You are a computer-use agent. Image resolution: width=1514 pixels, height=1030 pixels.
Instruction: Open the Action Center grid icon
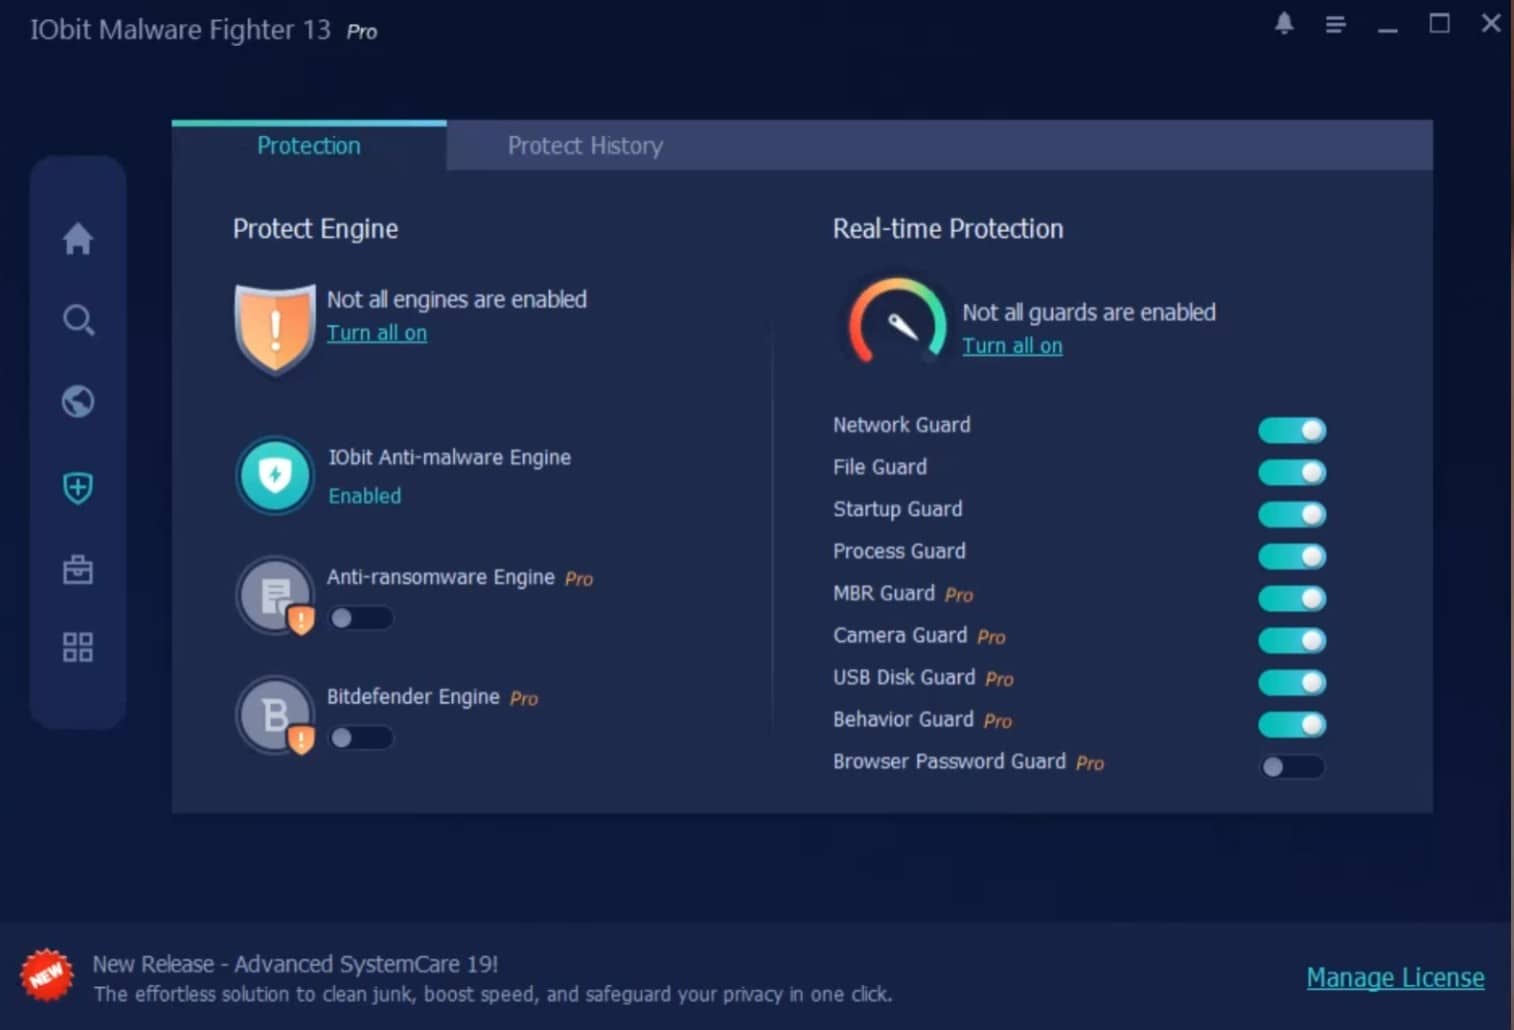coord(78,648)
